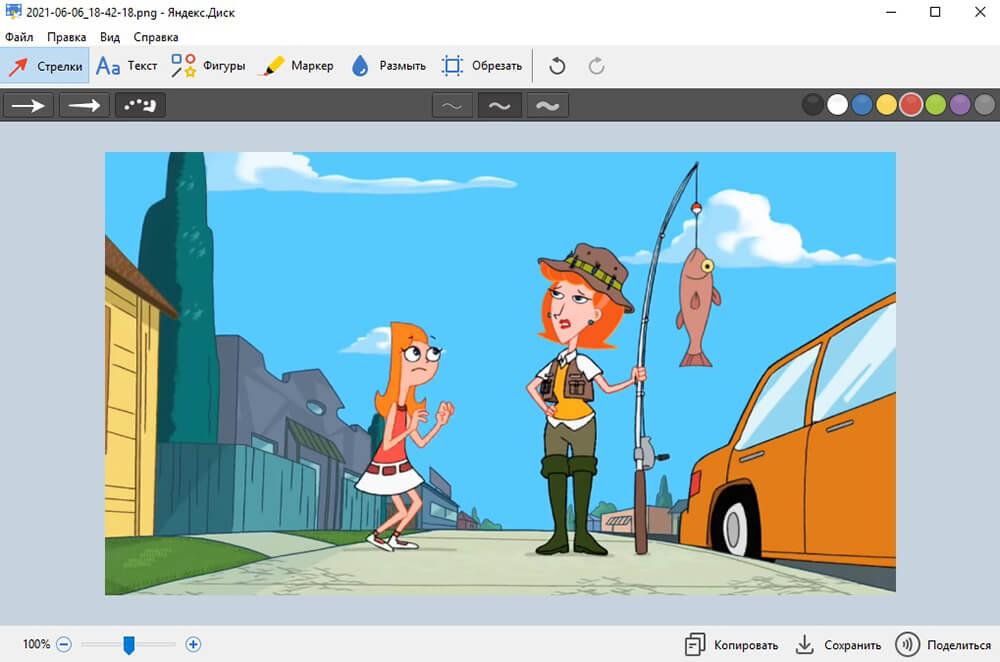This screenshot has width=1000, height=662.
Task: Choose the red color swatch
Action: click(911, 105)
